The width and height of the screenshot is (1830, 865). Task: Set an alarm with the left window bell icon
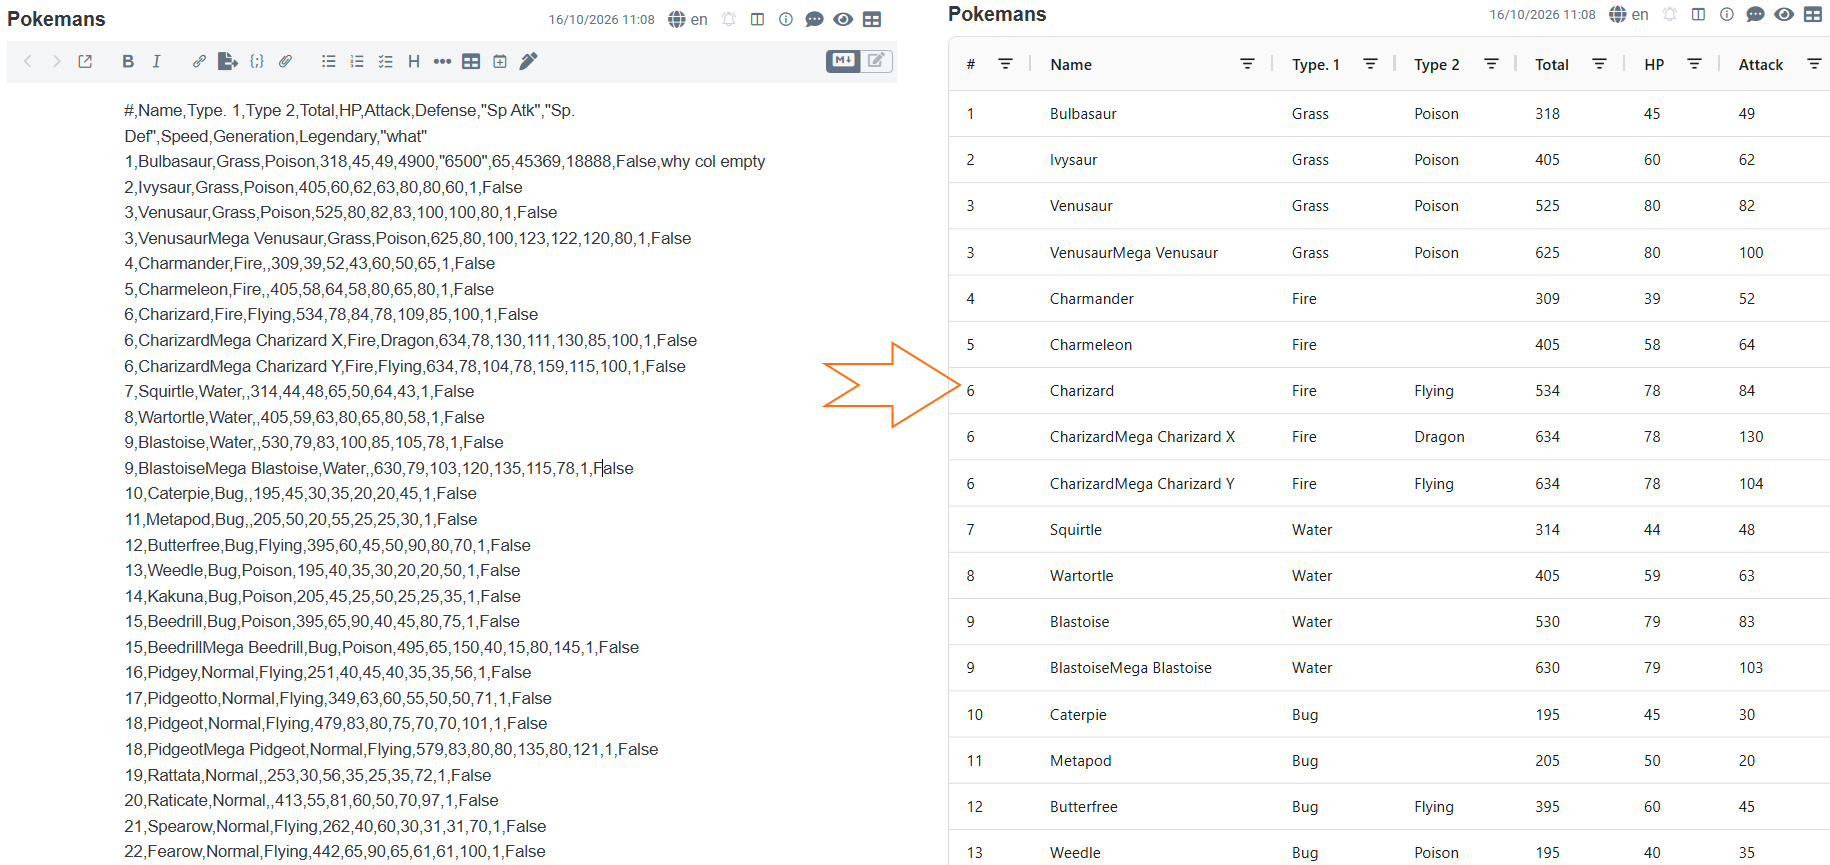click(729, 19)
